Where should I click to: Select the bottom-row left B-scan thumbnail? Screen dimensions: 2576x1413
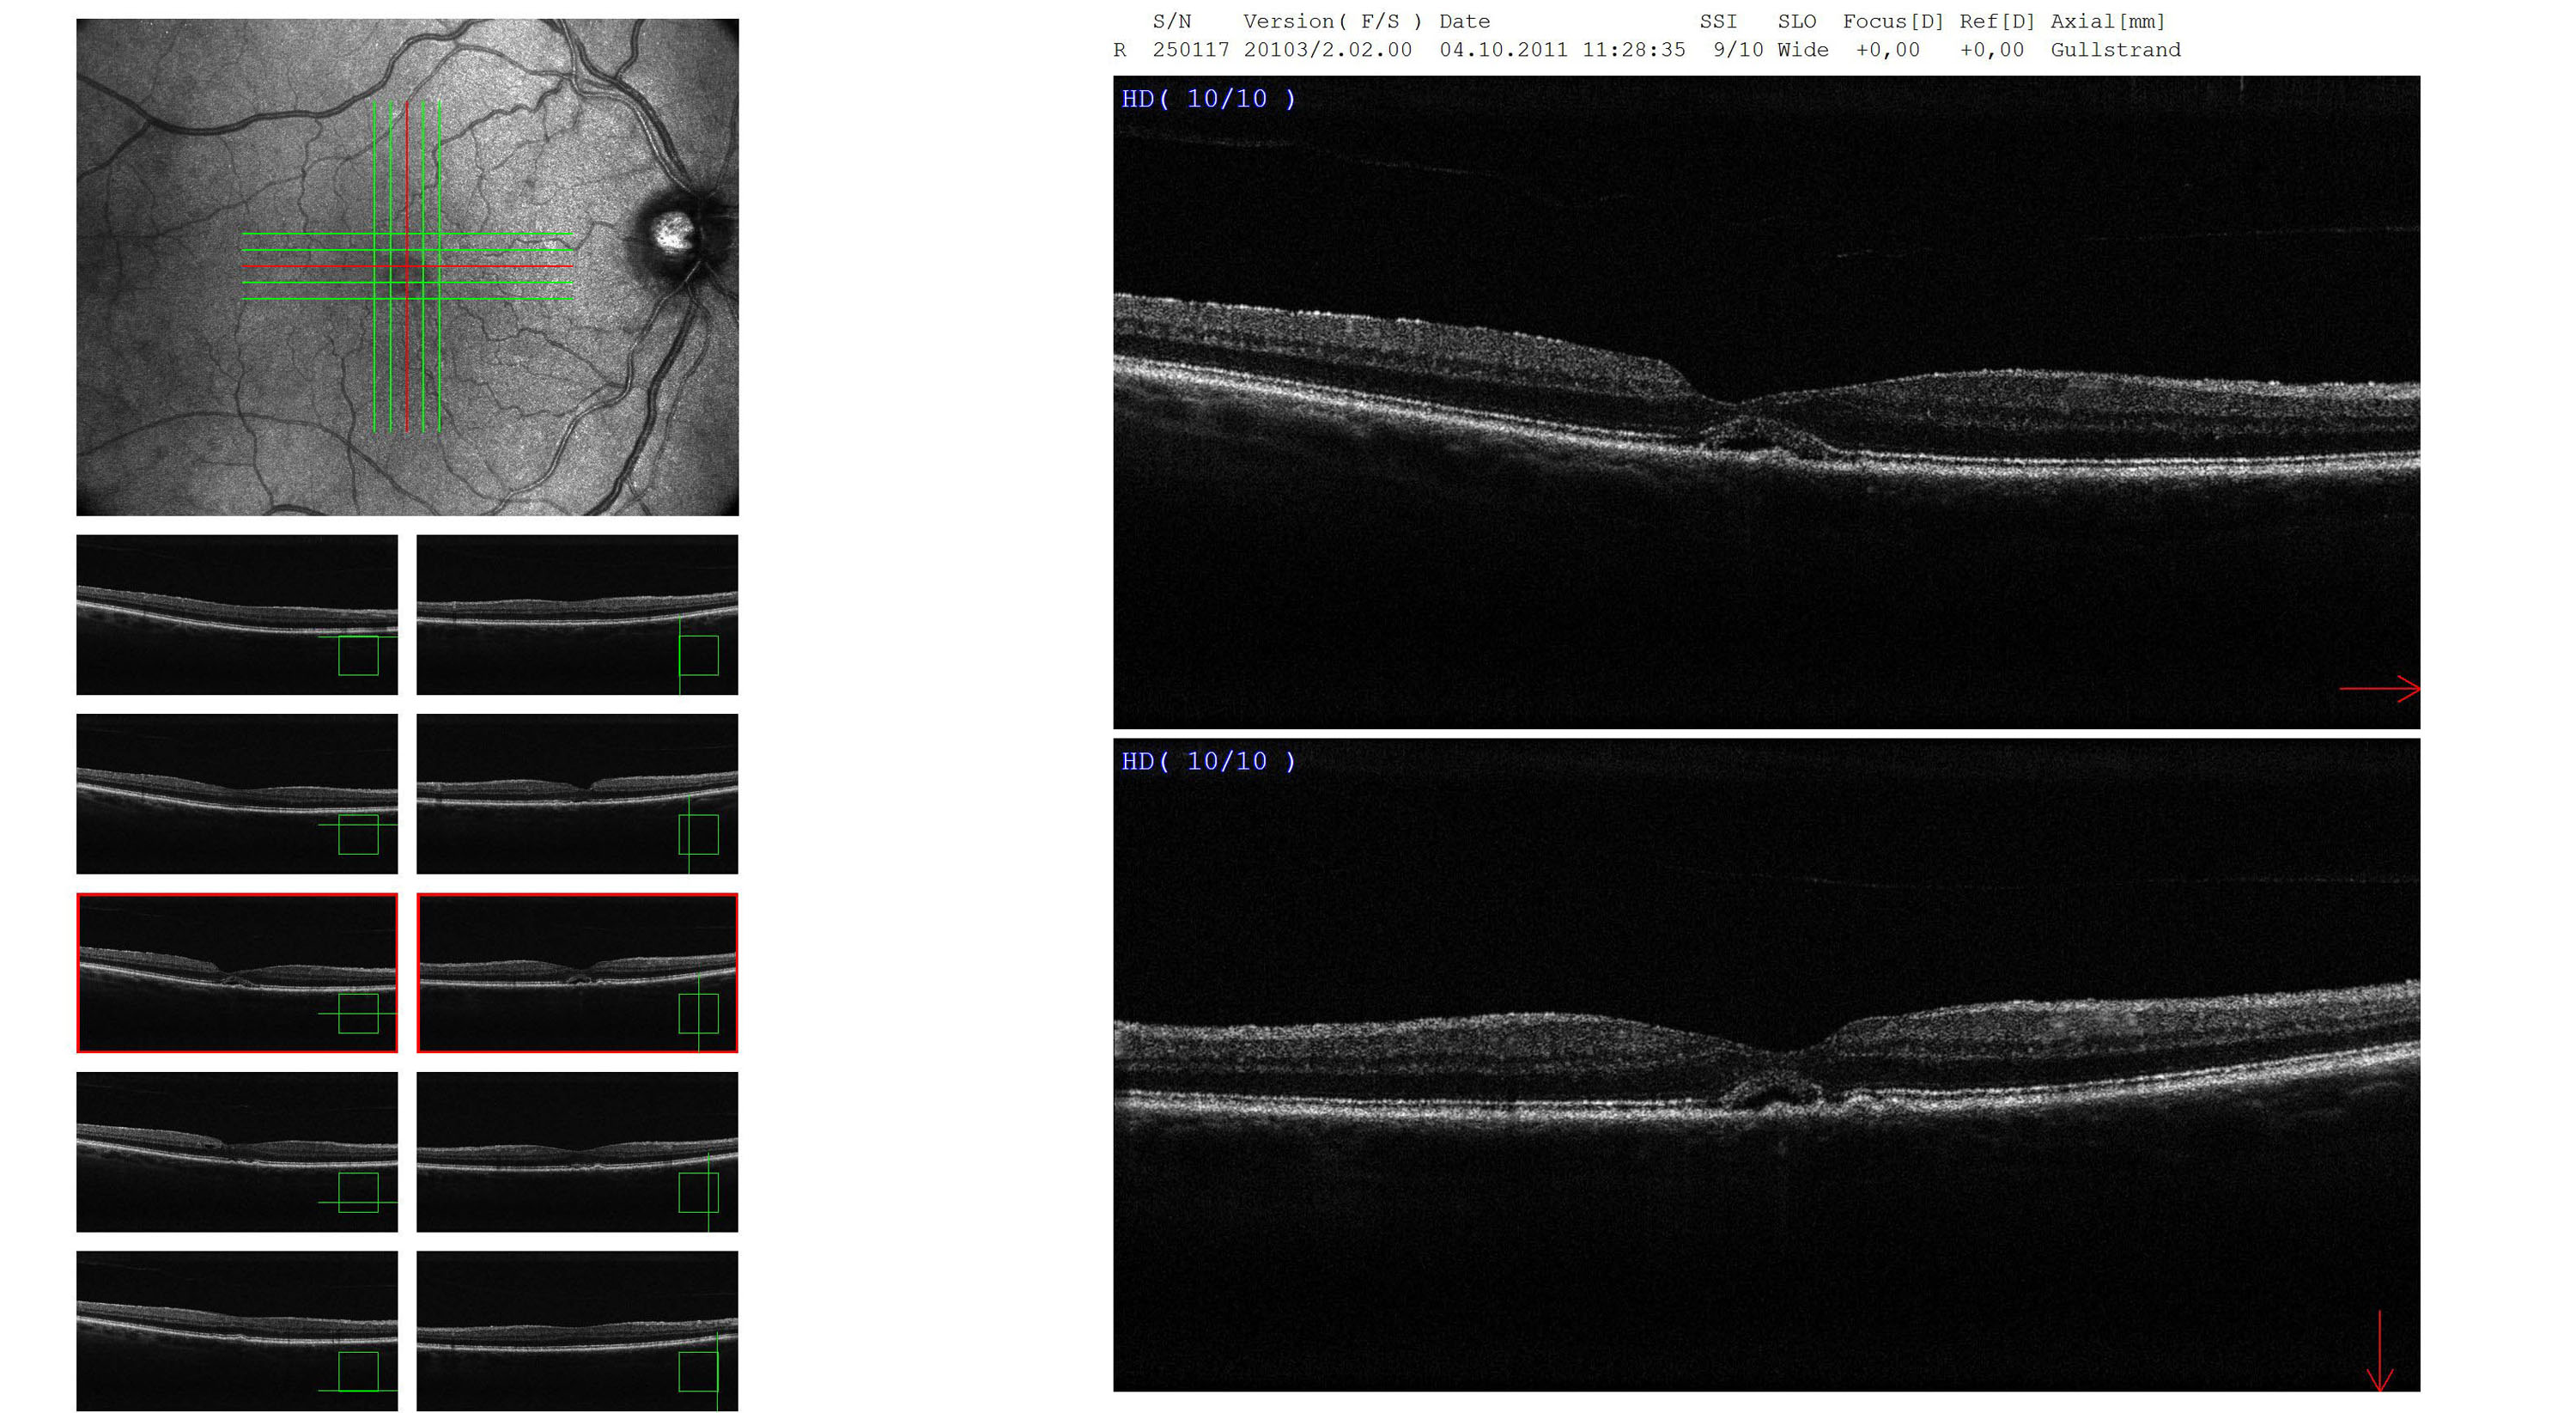click(237, 1331)
